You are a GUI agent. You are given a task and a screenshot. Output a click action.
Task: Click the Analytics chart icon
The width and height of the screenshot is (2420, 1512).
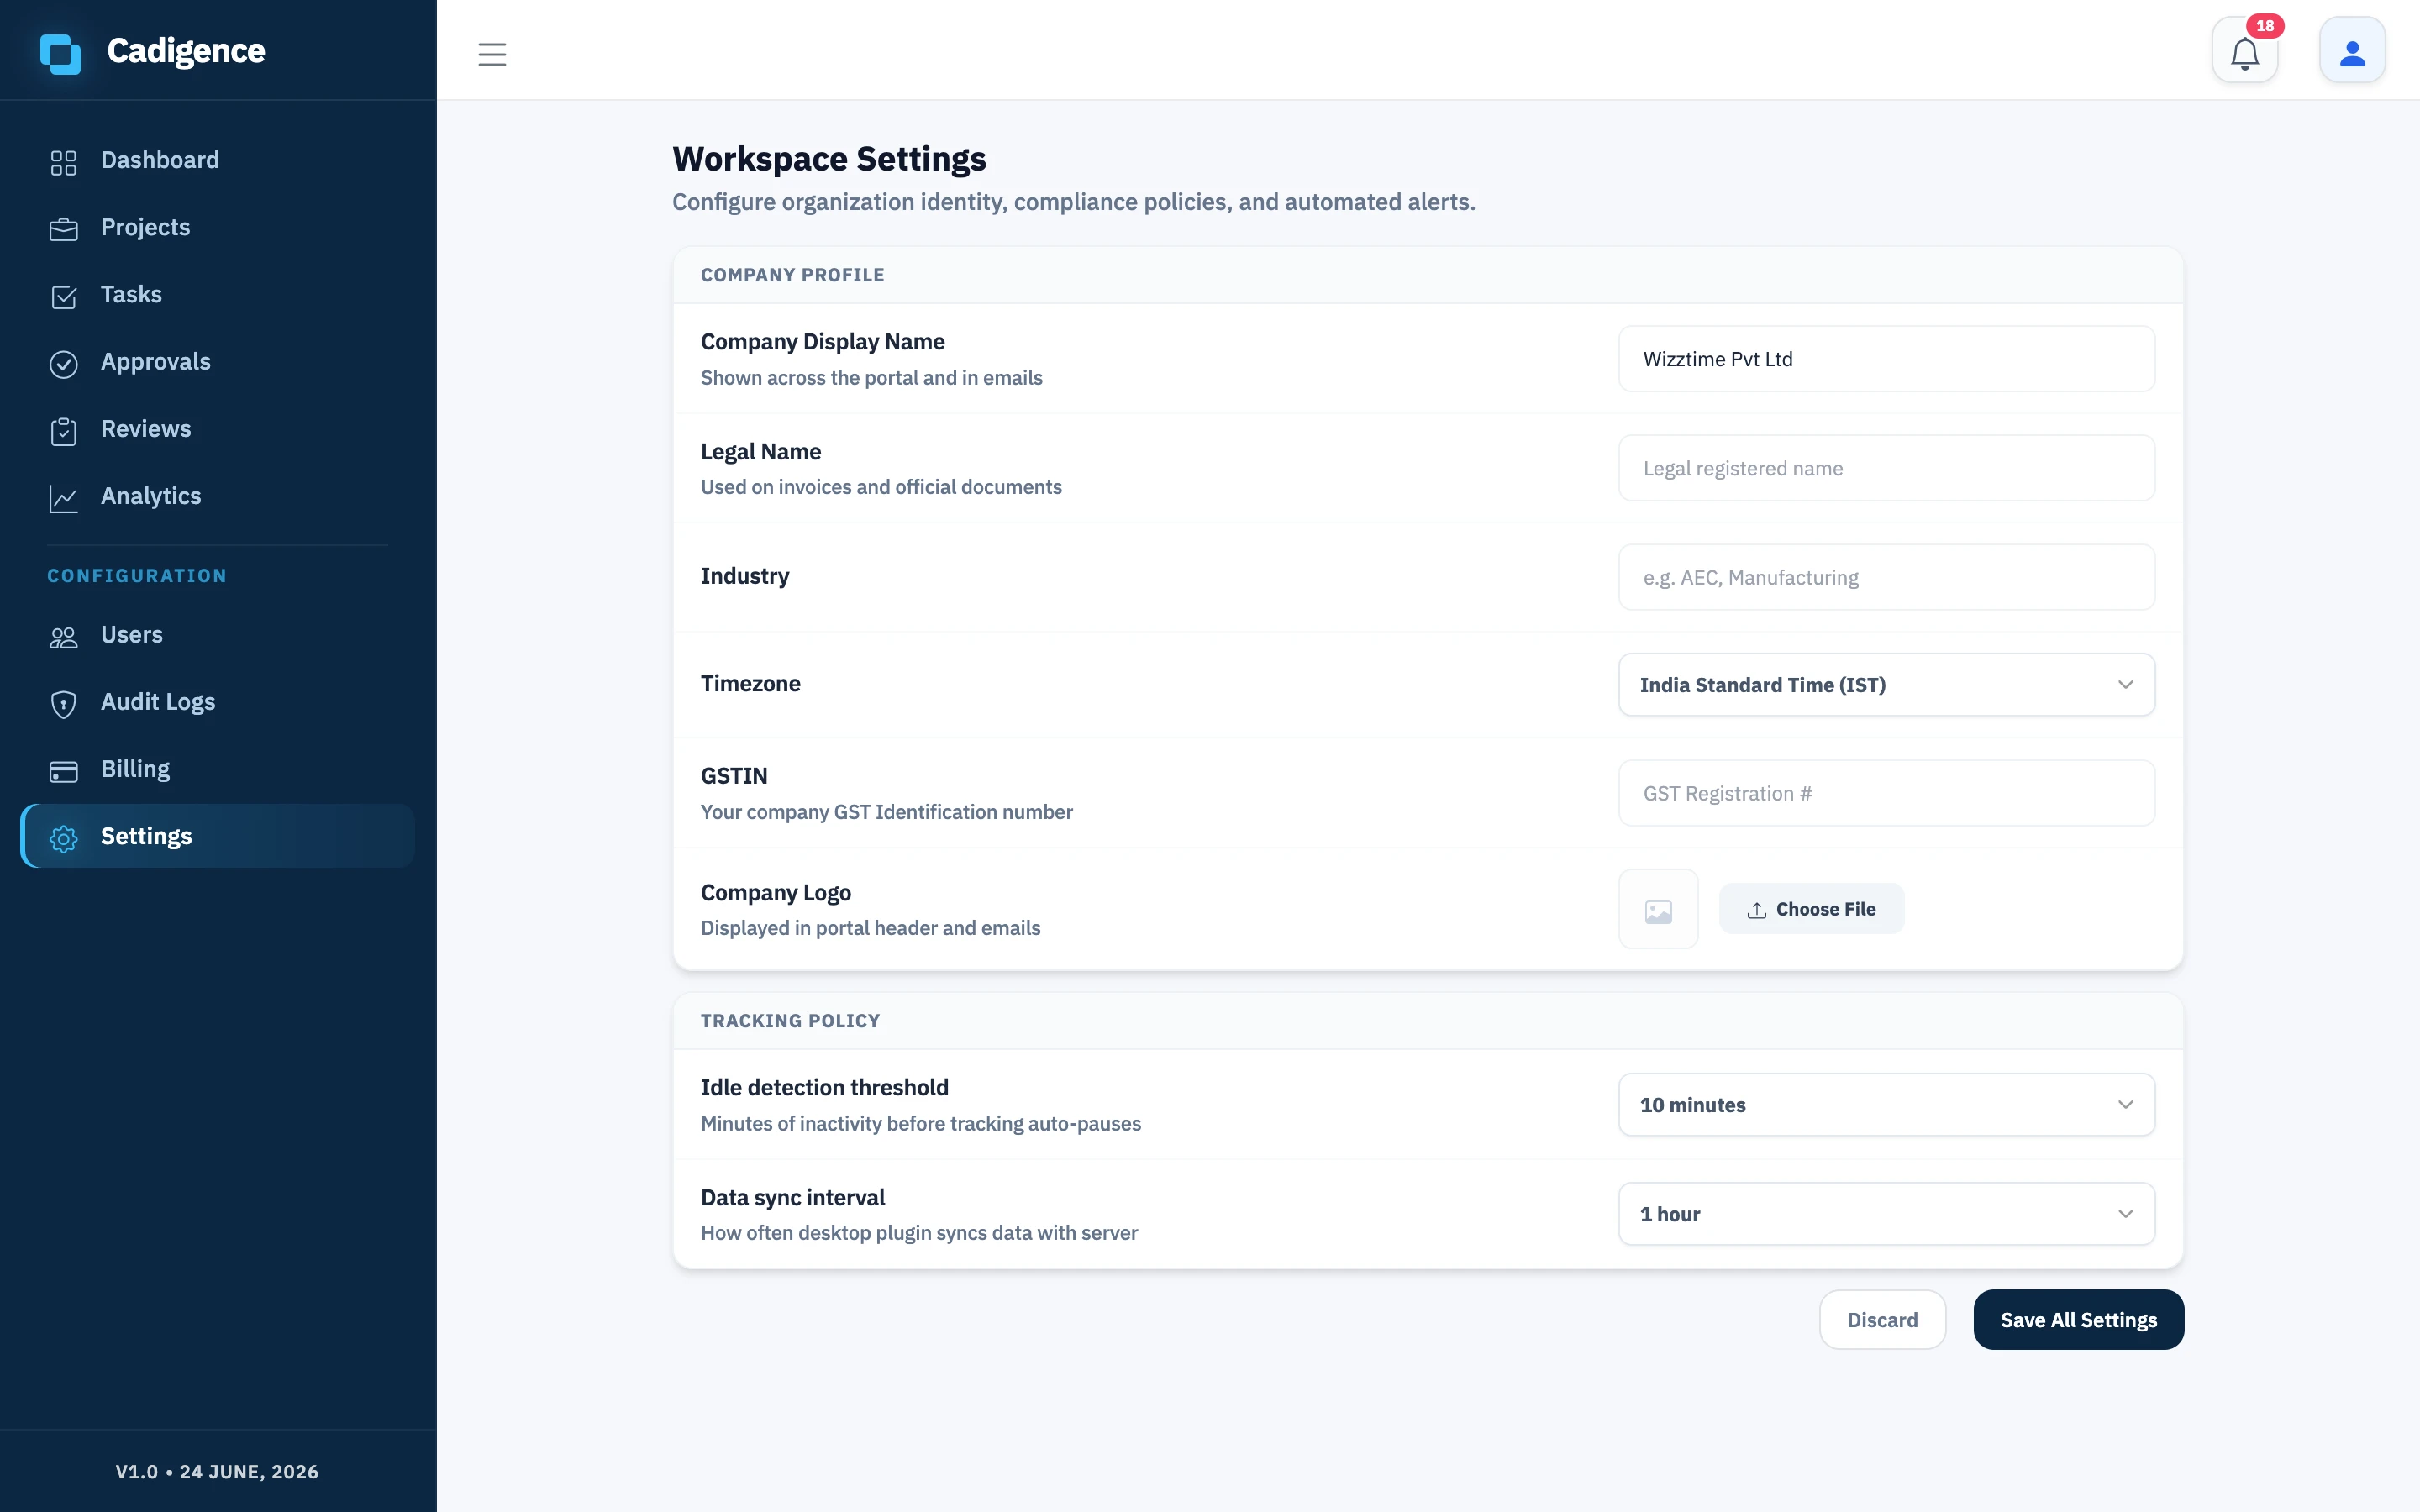(x=64, y=498)
